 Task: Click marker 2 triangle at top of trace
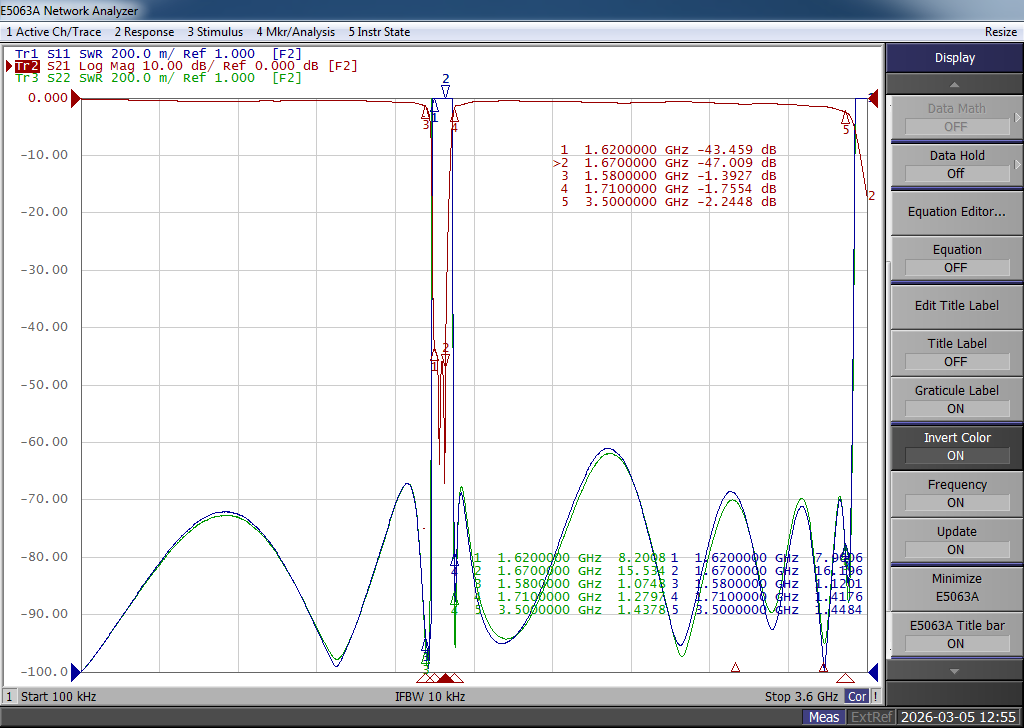pos(445,91)
